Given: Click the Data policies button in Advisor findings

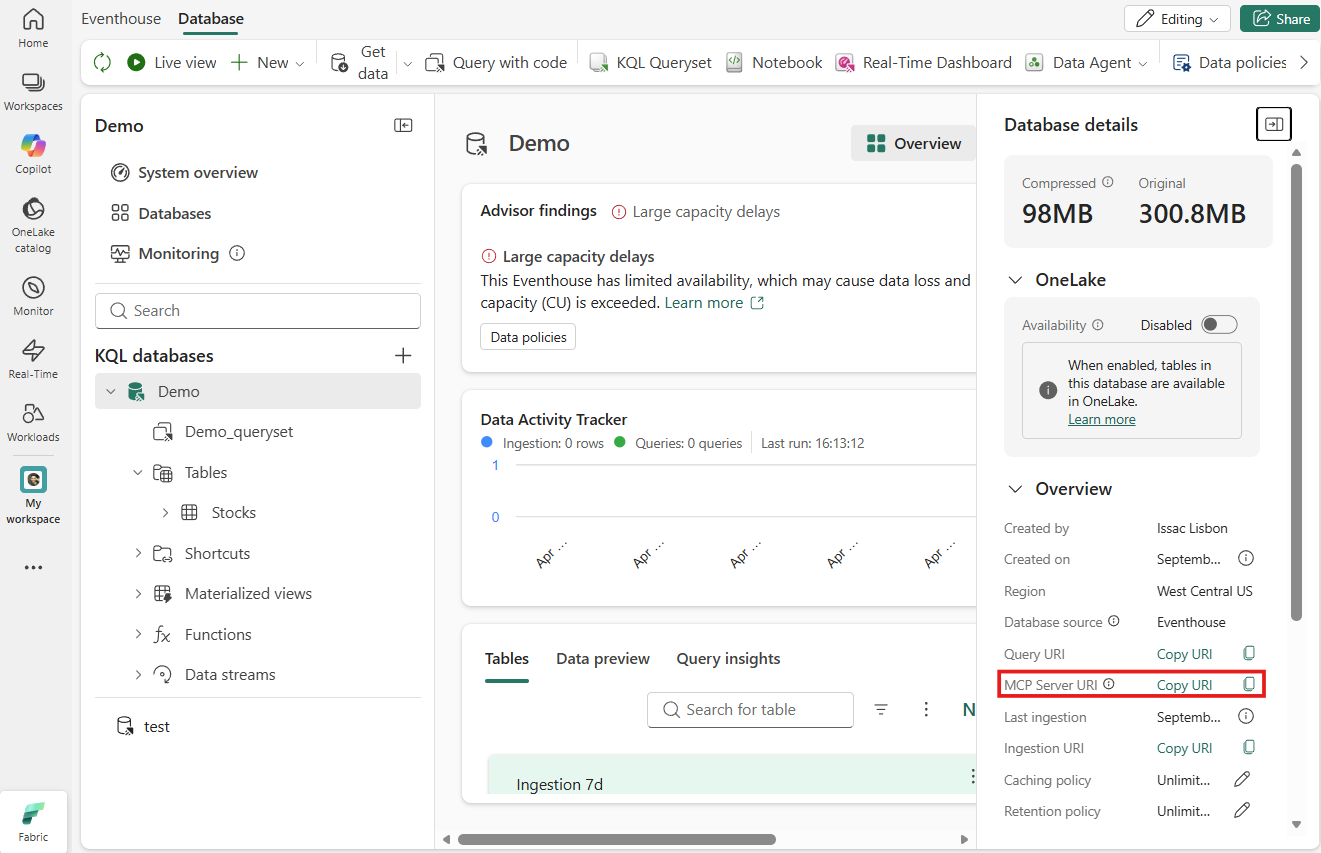Looking at the screenshot, I should click(528, 337).
